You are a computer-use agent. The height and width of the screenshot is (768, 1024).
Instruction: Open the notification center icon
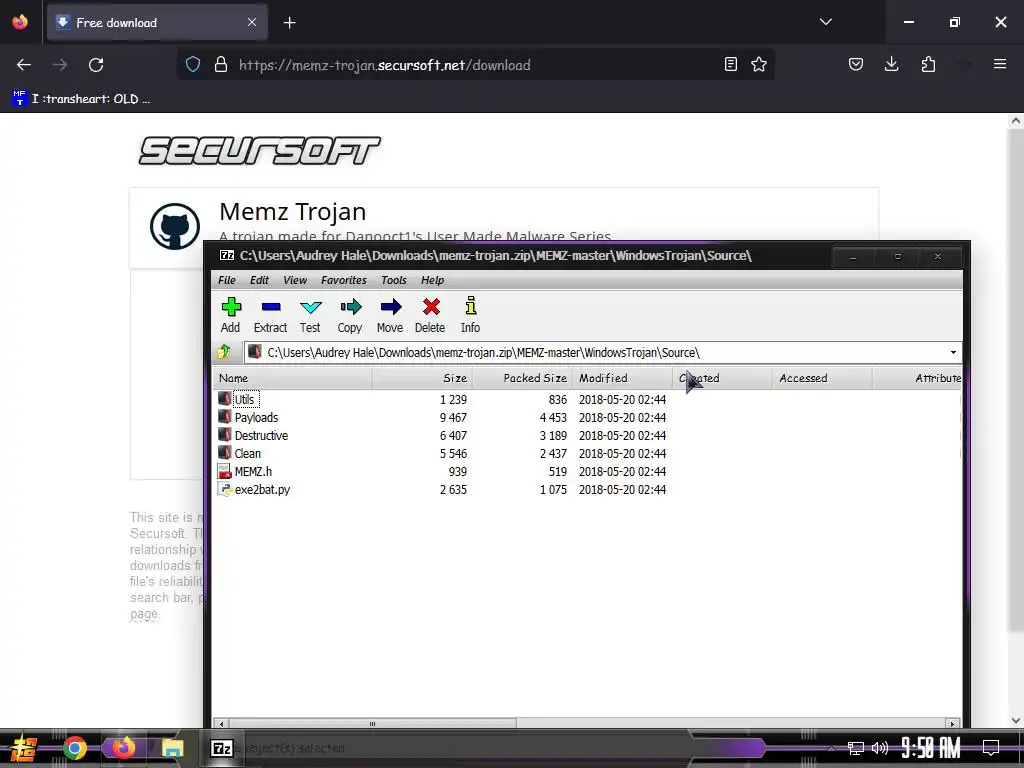point(991,748)
